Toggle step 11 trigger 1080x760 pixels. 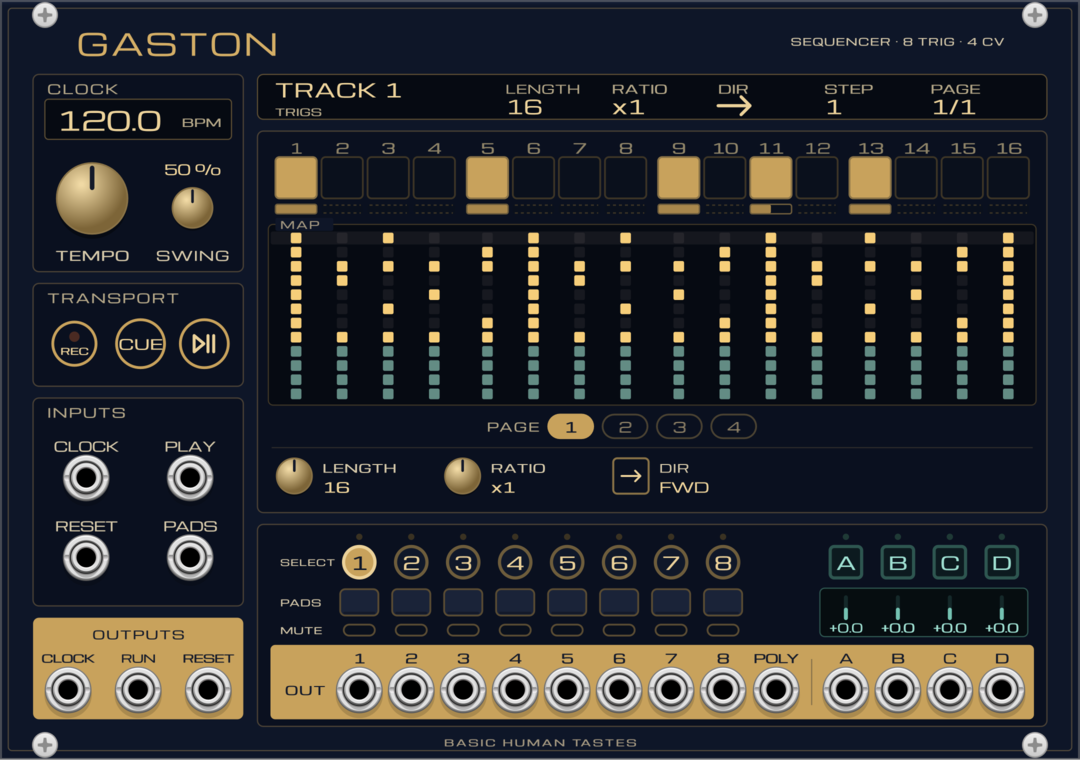click(x=771, y=178)
